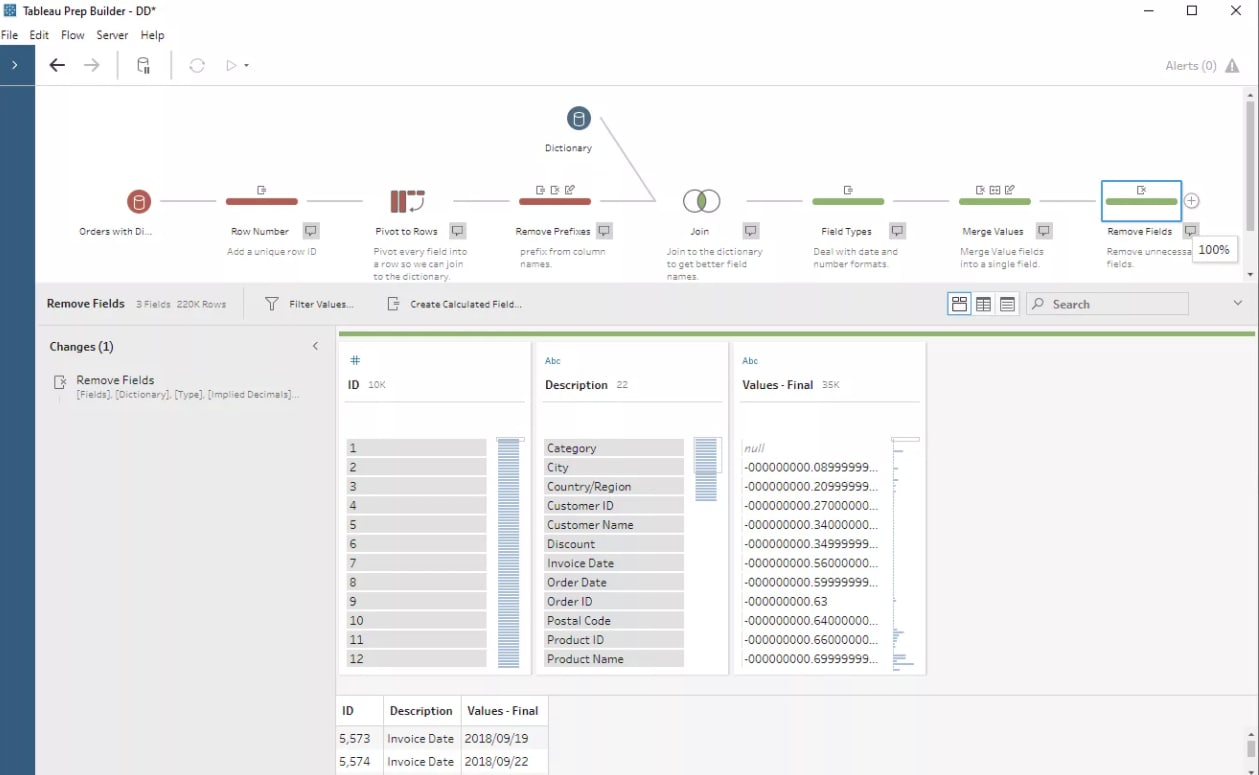Open the Field Types description icon
The width and height of the screenshot is (1259, 775).
(897, 231)
